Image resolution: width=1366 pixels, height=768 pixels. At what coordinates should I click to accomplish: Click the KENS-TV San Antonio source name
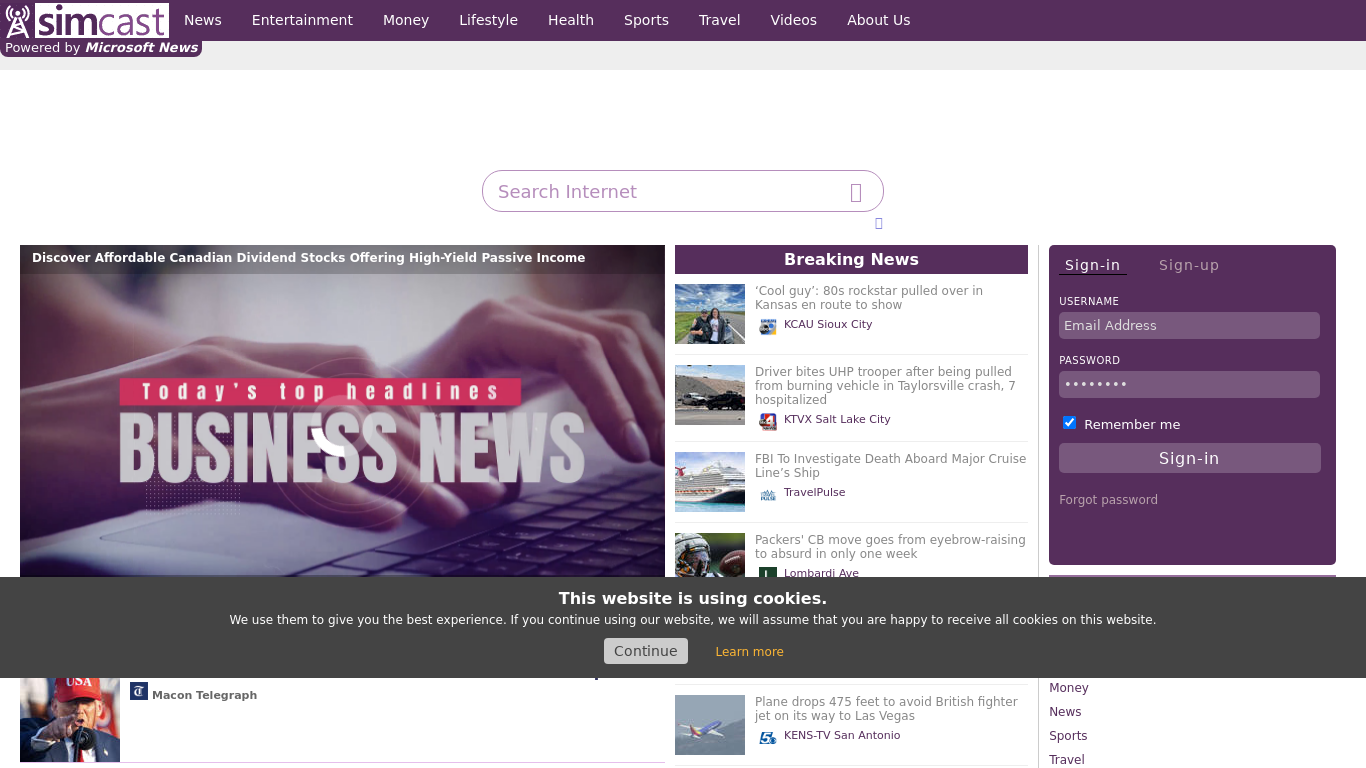tap(842, 735)
